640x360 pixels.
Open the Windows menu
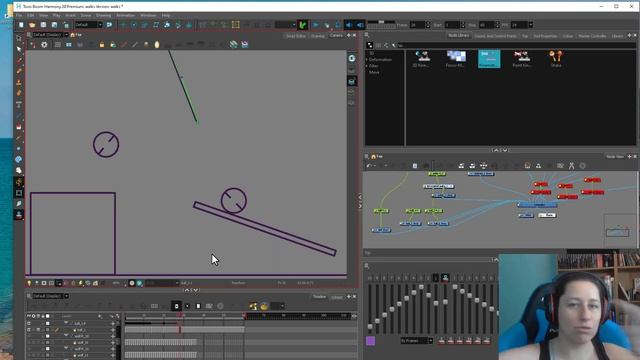pyautogui.click(x=148, y=15)
